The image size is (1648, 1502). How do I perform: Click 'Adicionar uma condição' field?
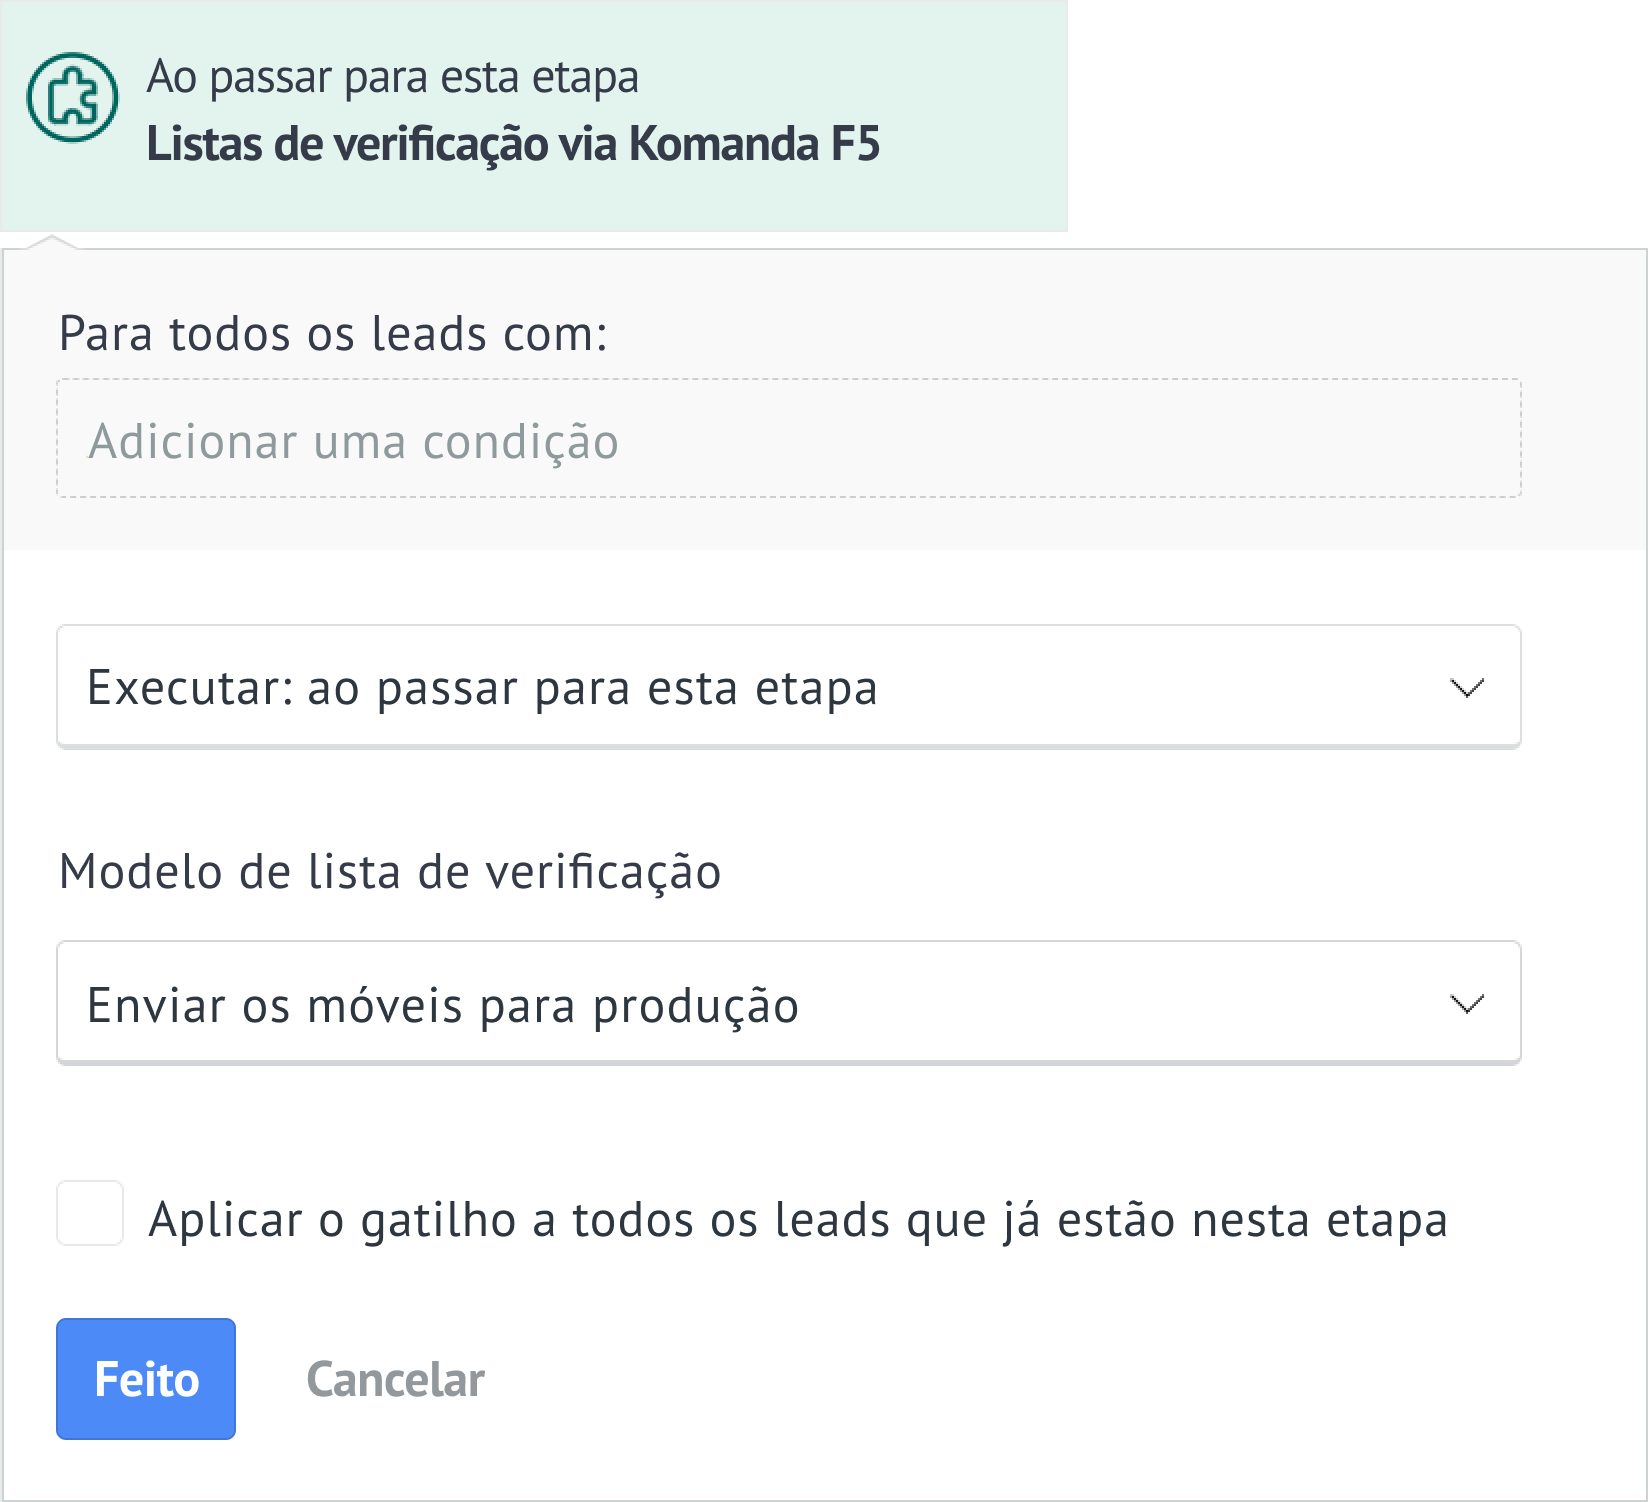tap(356, 439)
